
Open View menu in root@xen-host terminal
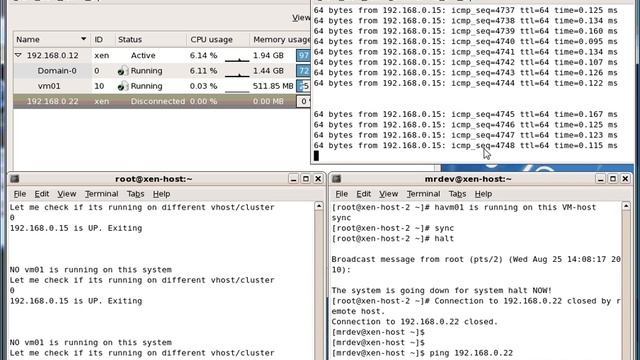(67, 194)
